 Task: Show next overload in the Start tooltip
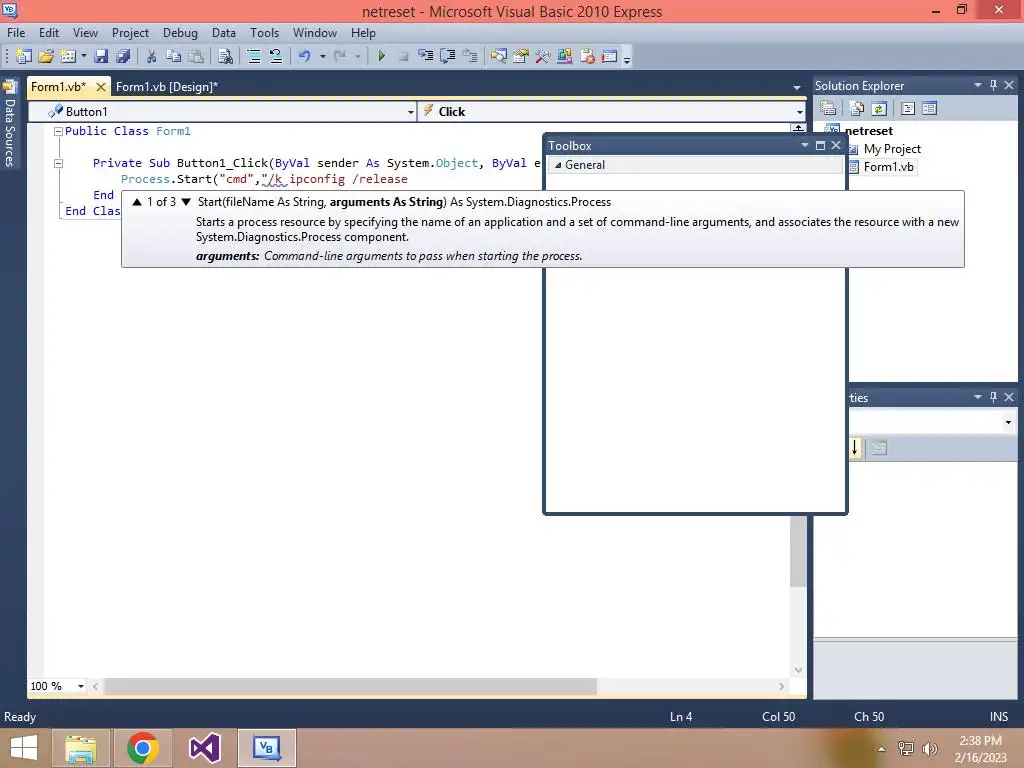click(x=186, y=202)
